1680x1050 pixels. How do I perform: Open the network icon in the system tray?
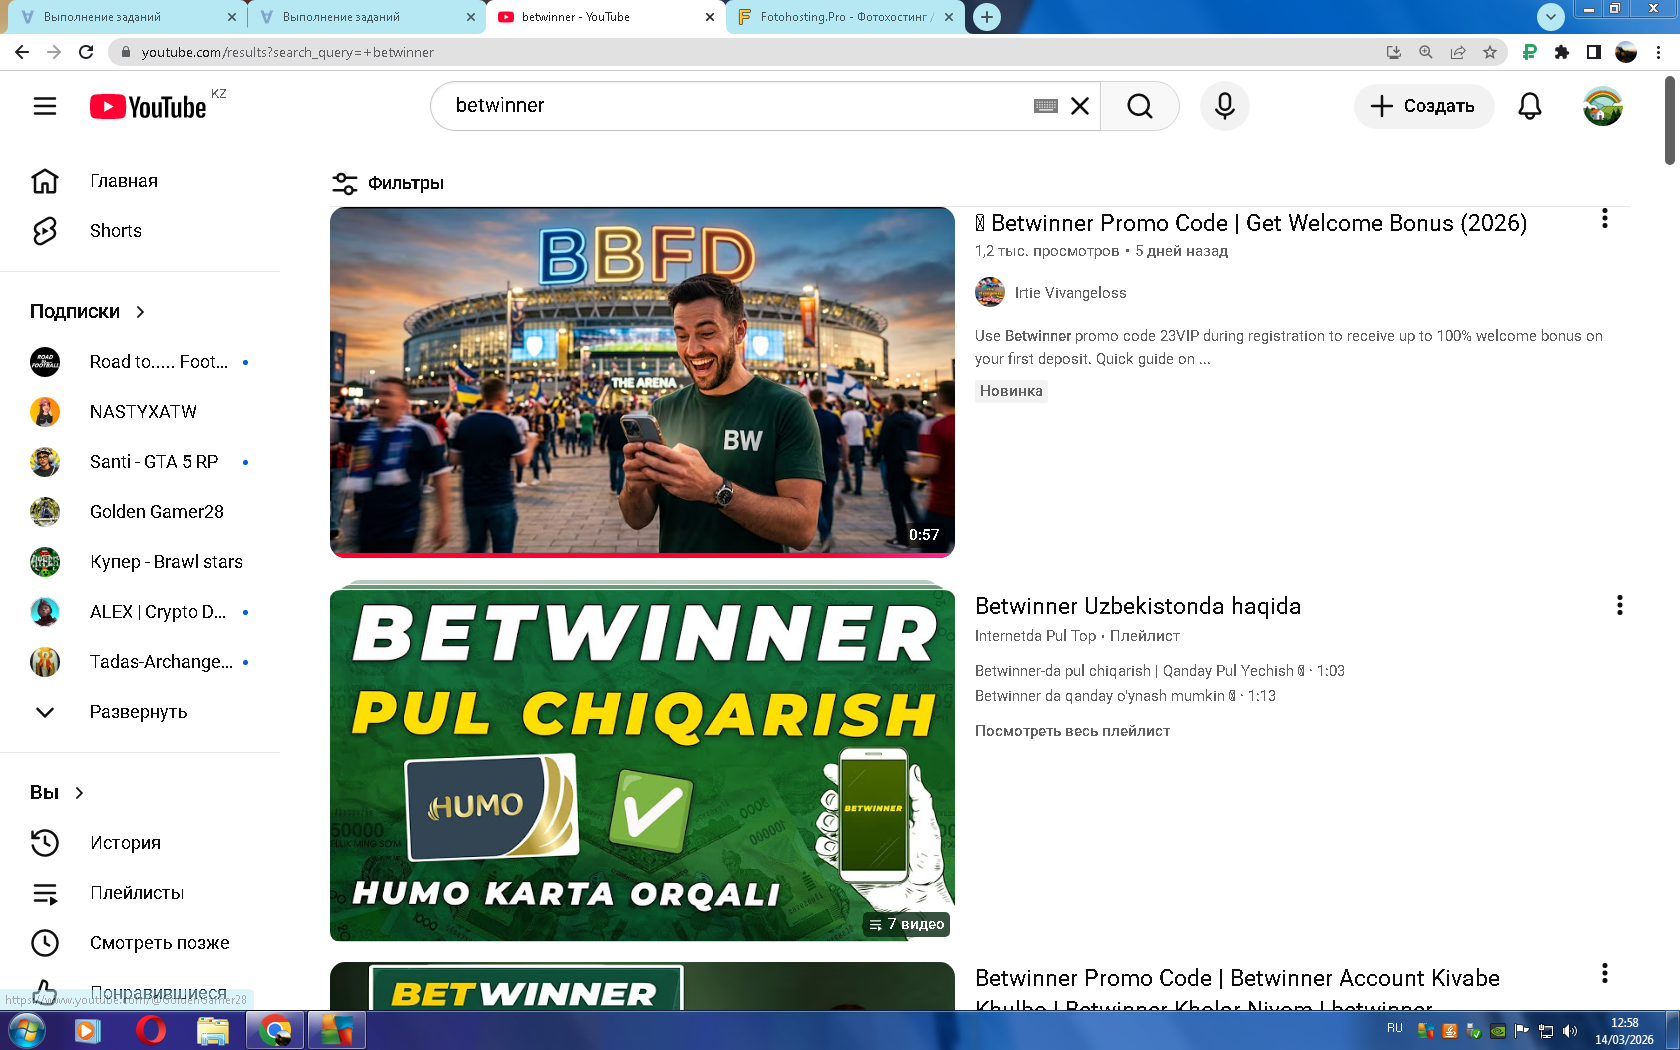tap(1546, 1031)
